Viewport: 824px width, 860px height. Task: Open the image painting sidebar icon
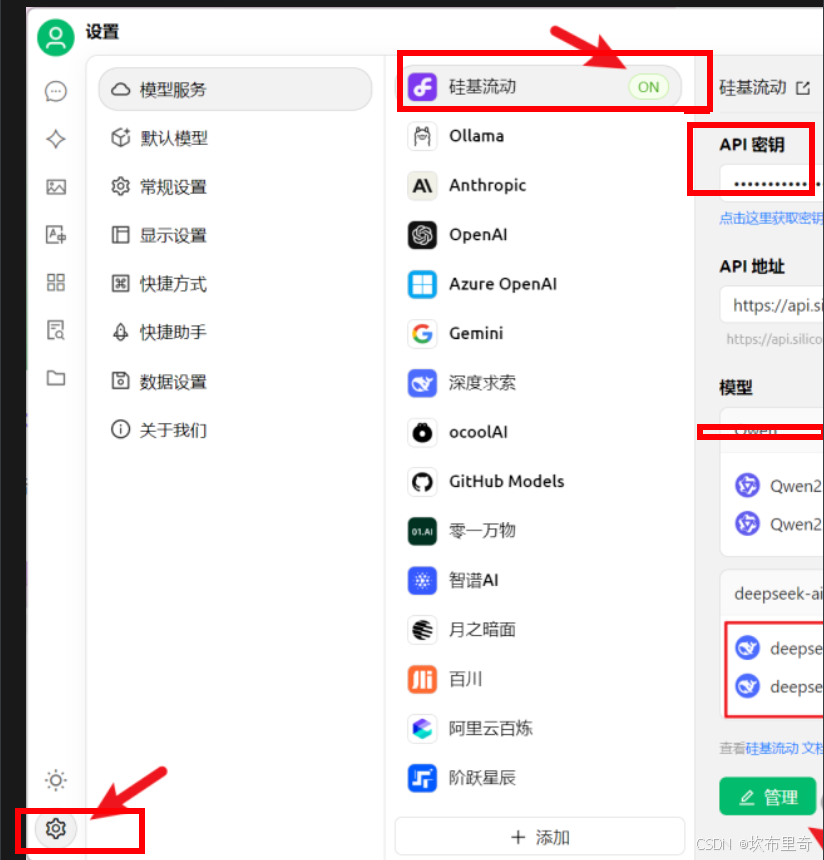(55, 187)
